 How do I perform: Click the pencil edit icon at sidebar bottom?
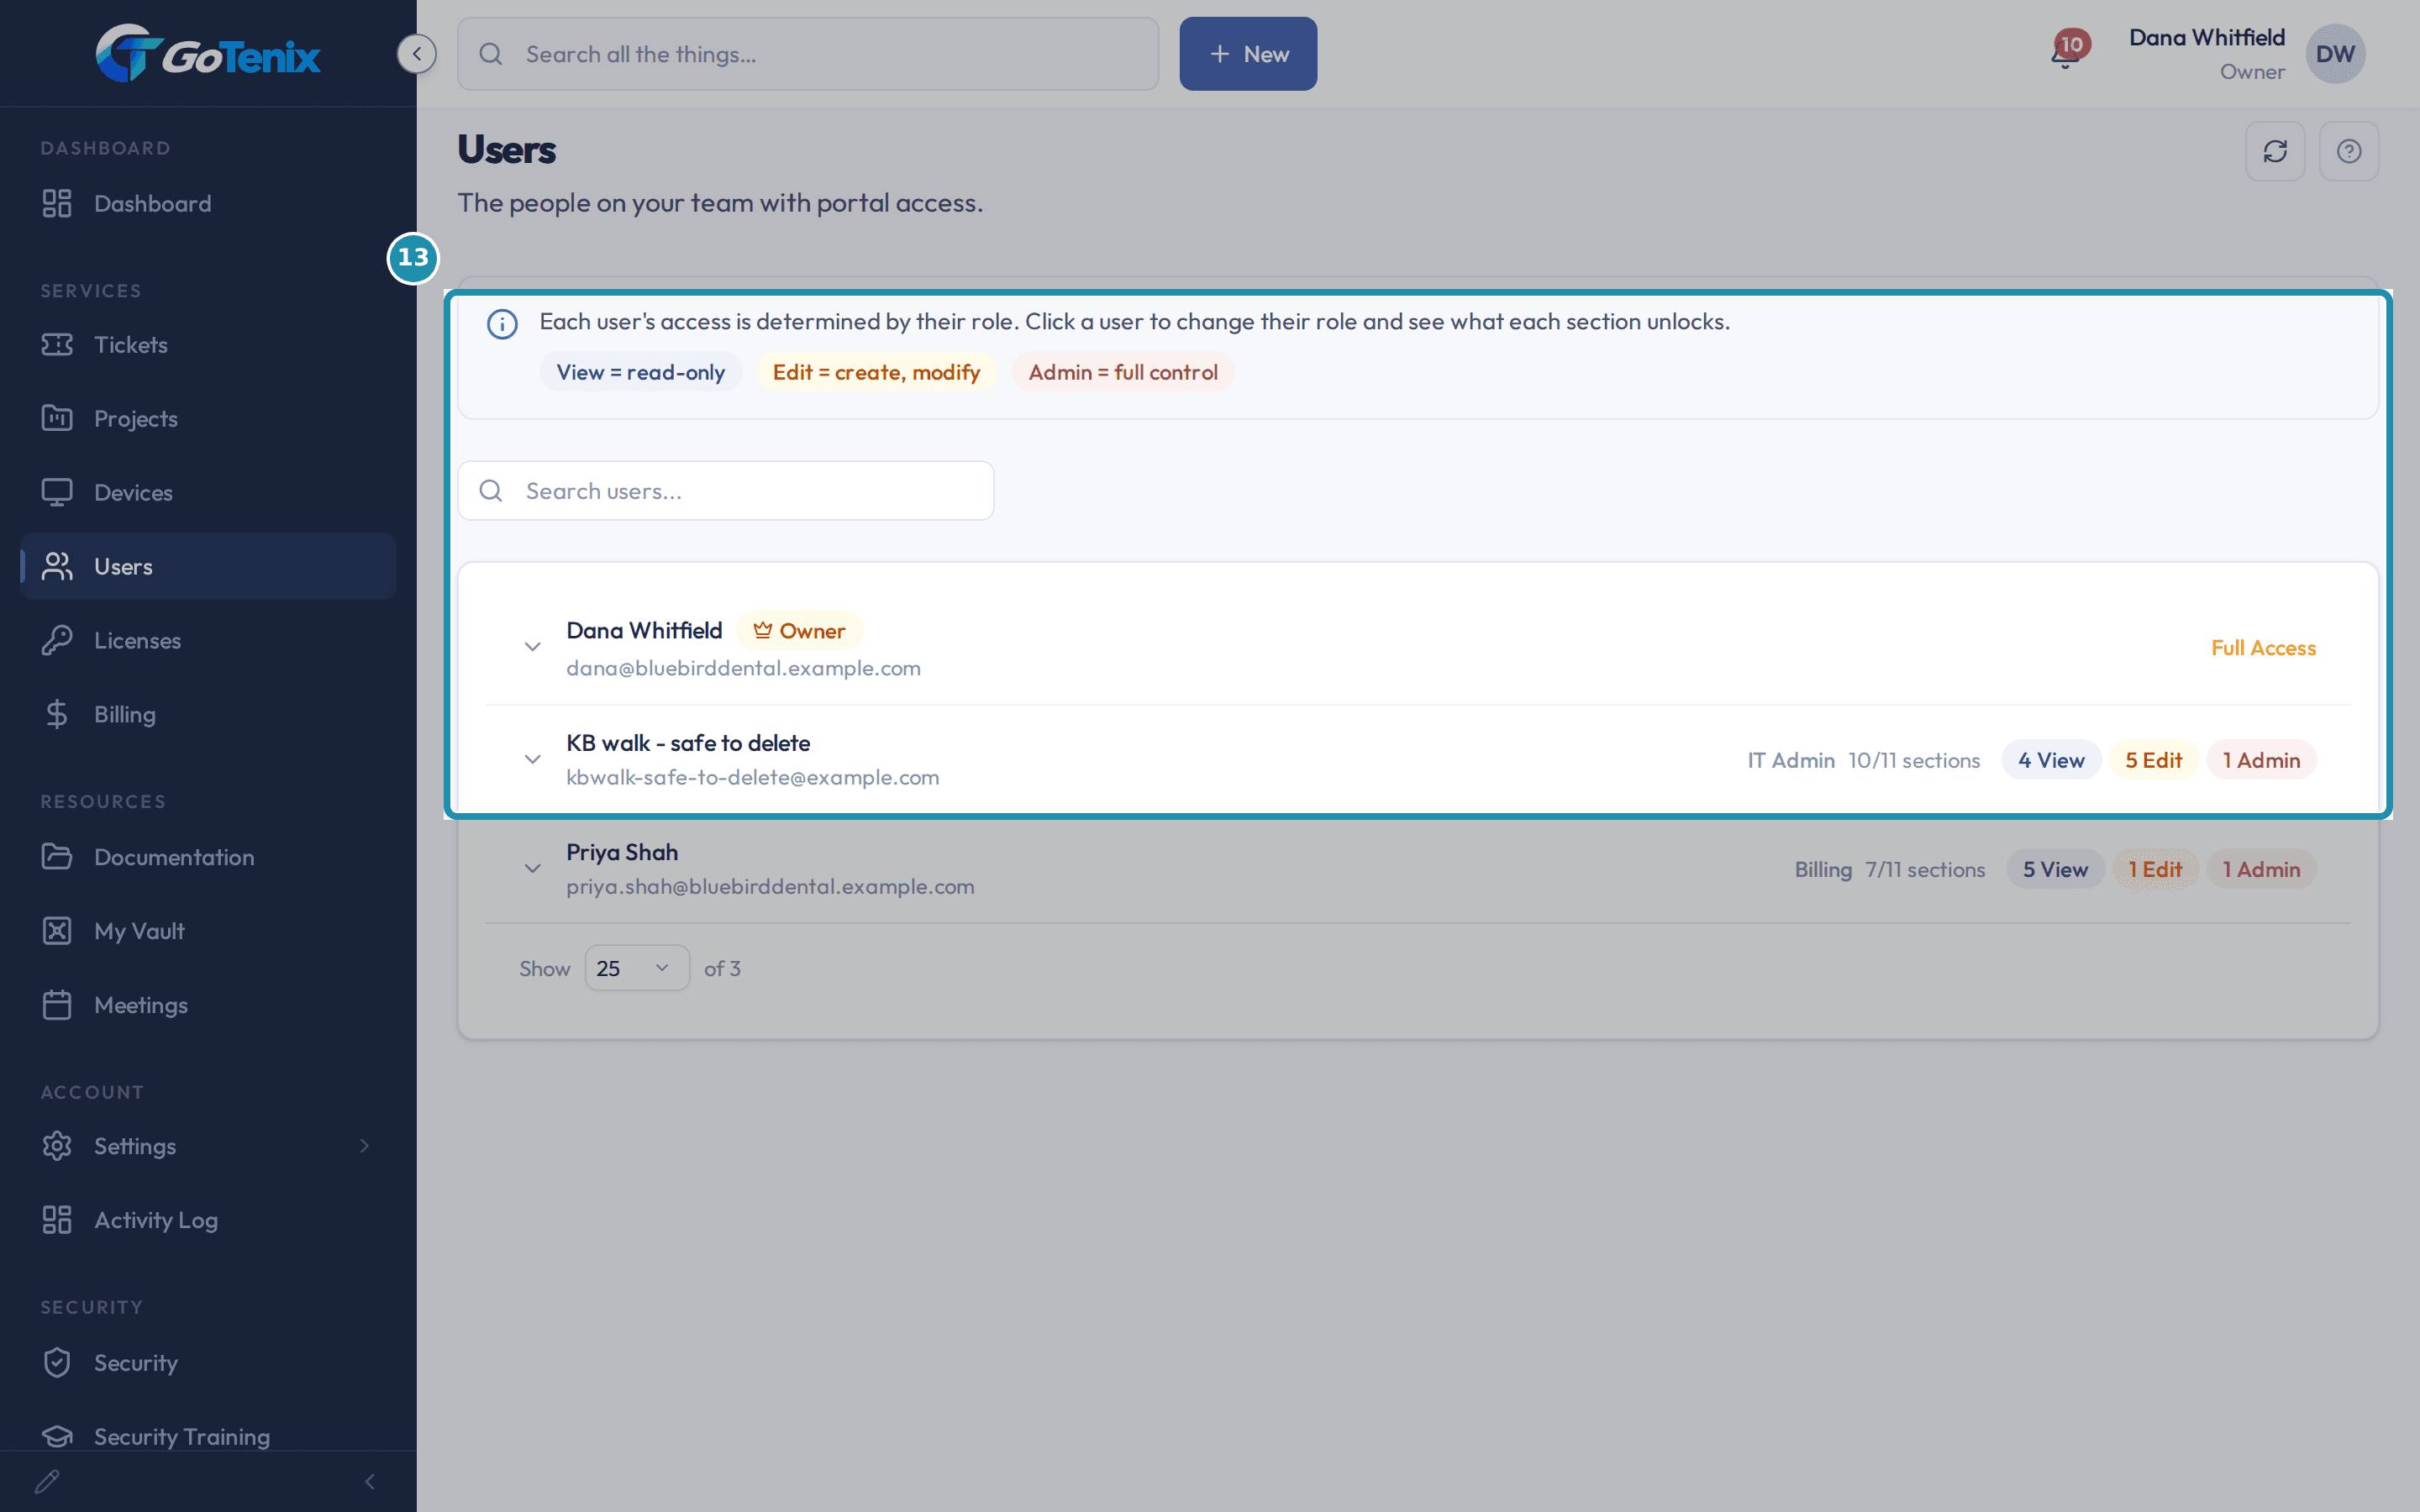coord(47,1481)
